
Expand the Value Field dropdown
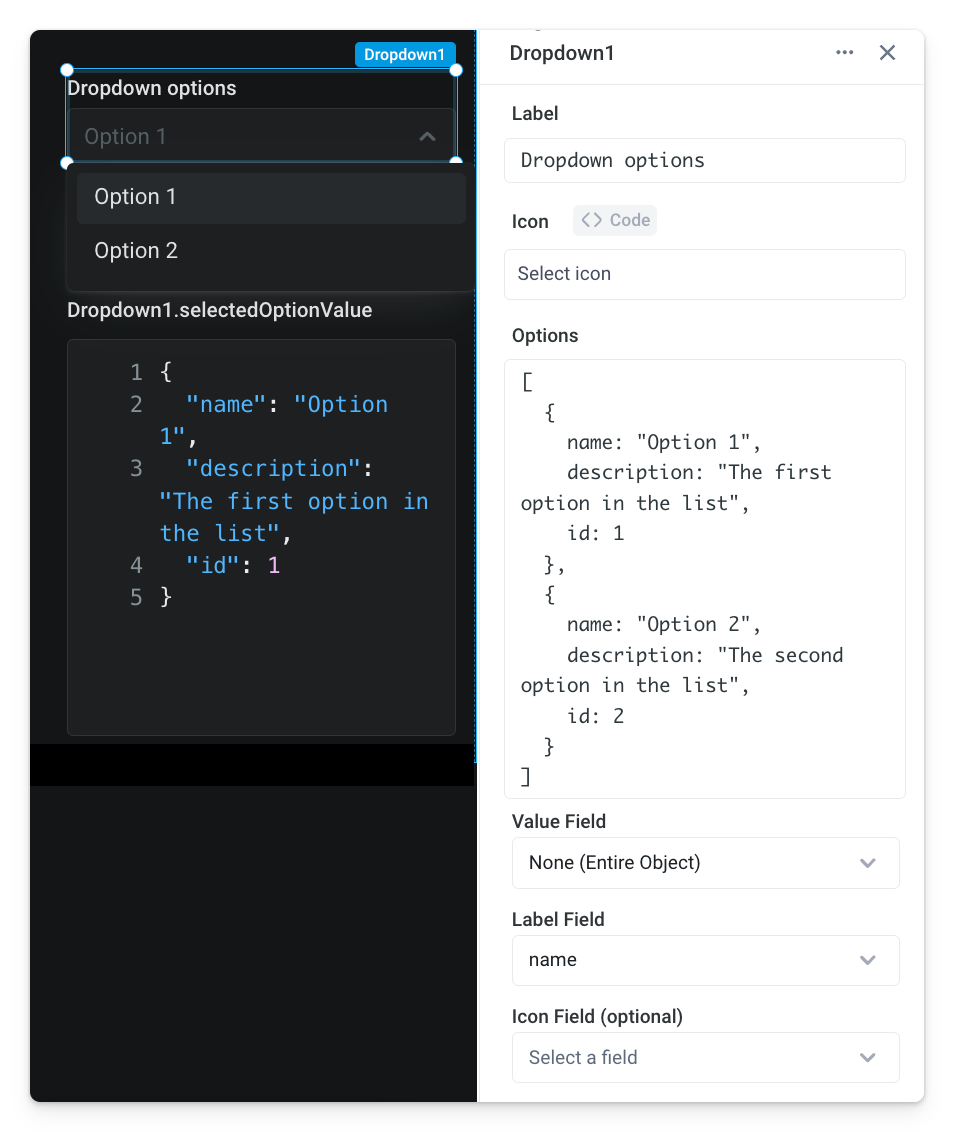[705, 863]
